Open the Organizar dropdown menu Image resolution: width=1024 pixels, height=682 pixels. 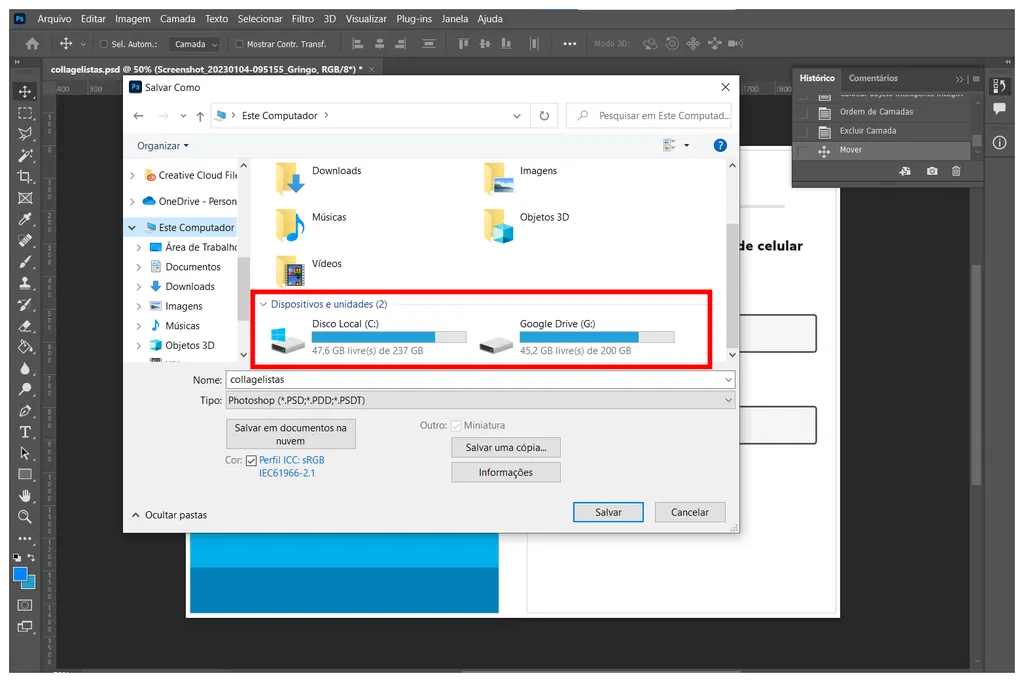click(x=163, y=146)
